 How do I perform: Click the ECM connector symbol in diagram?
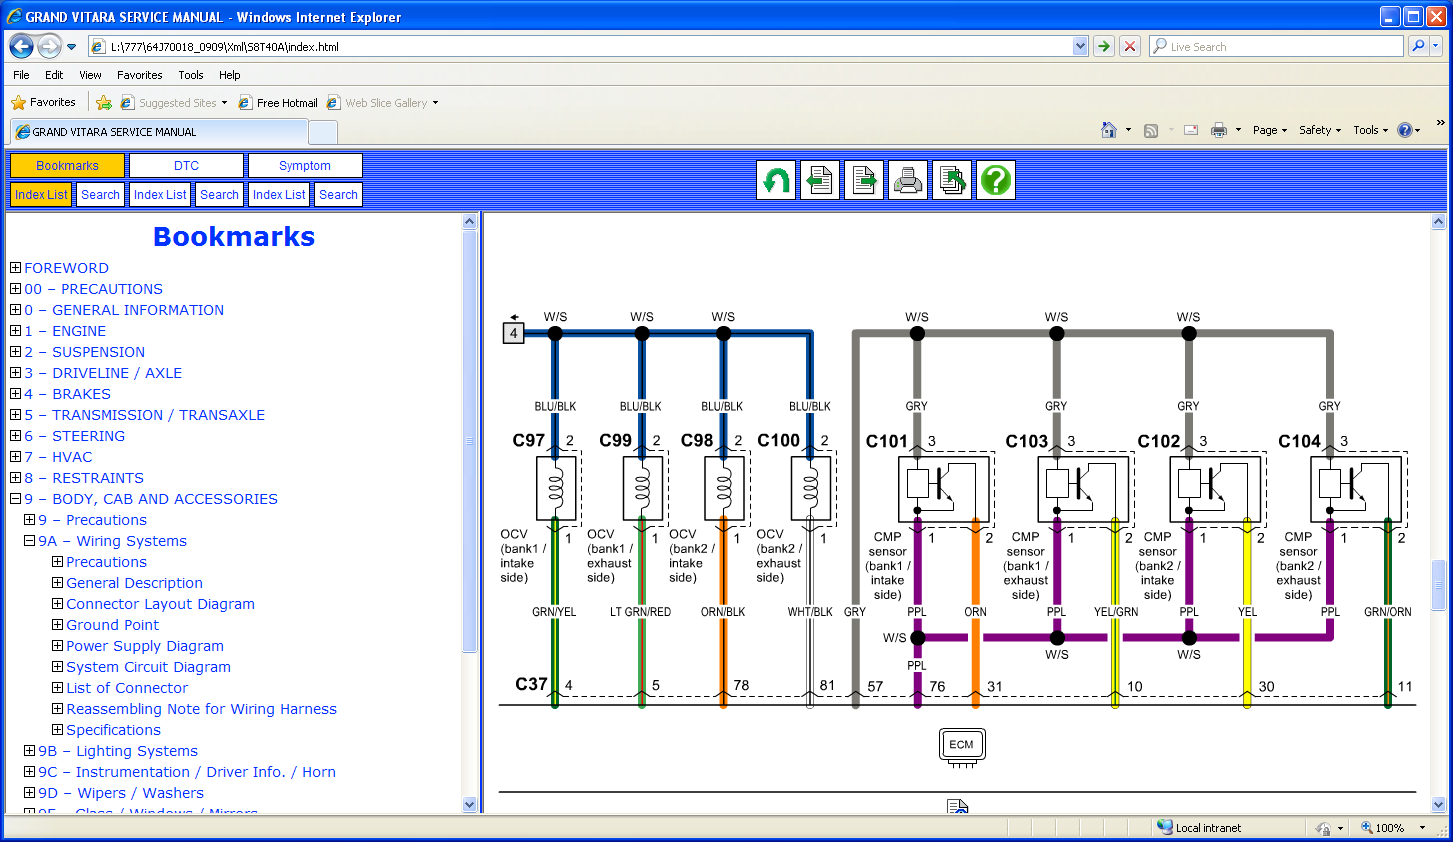point(962,747)
